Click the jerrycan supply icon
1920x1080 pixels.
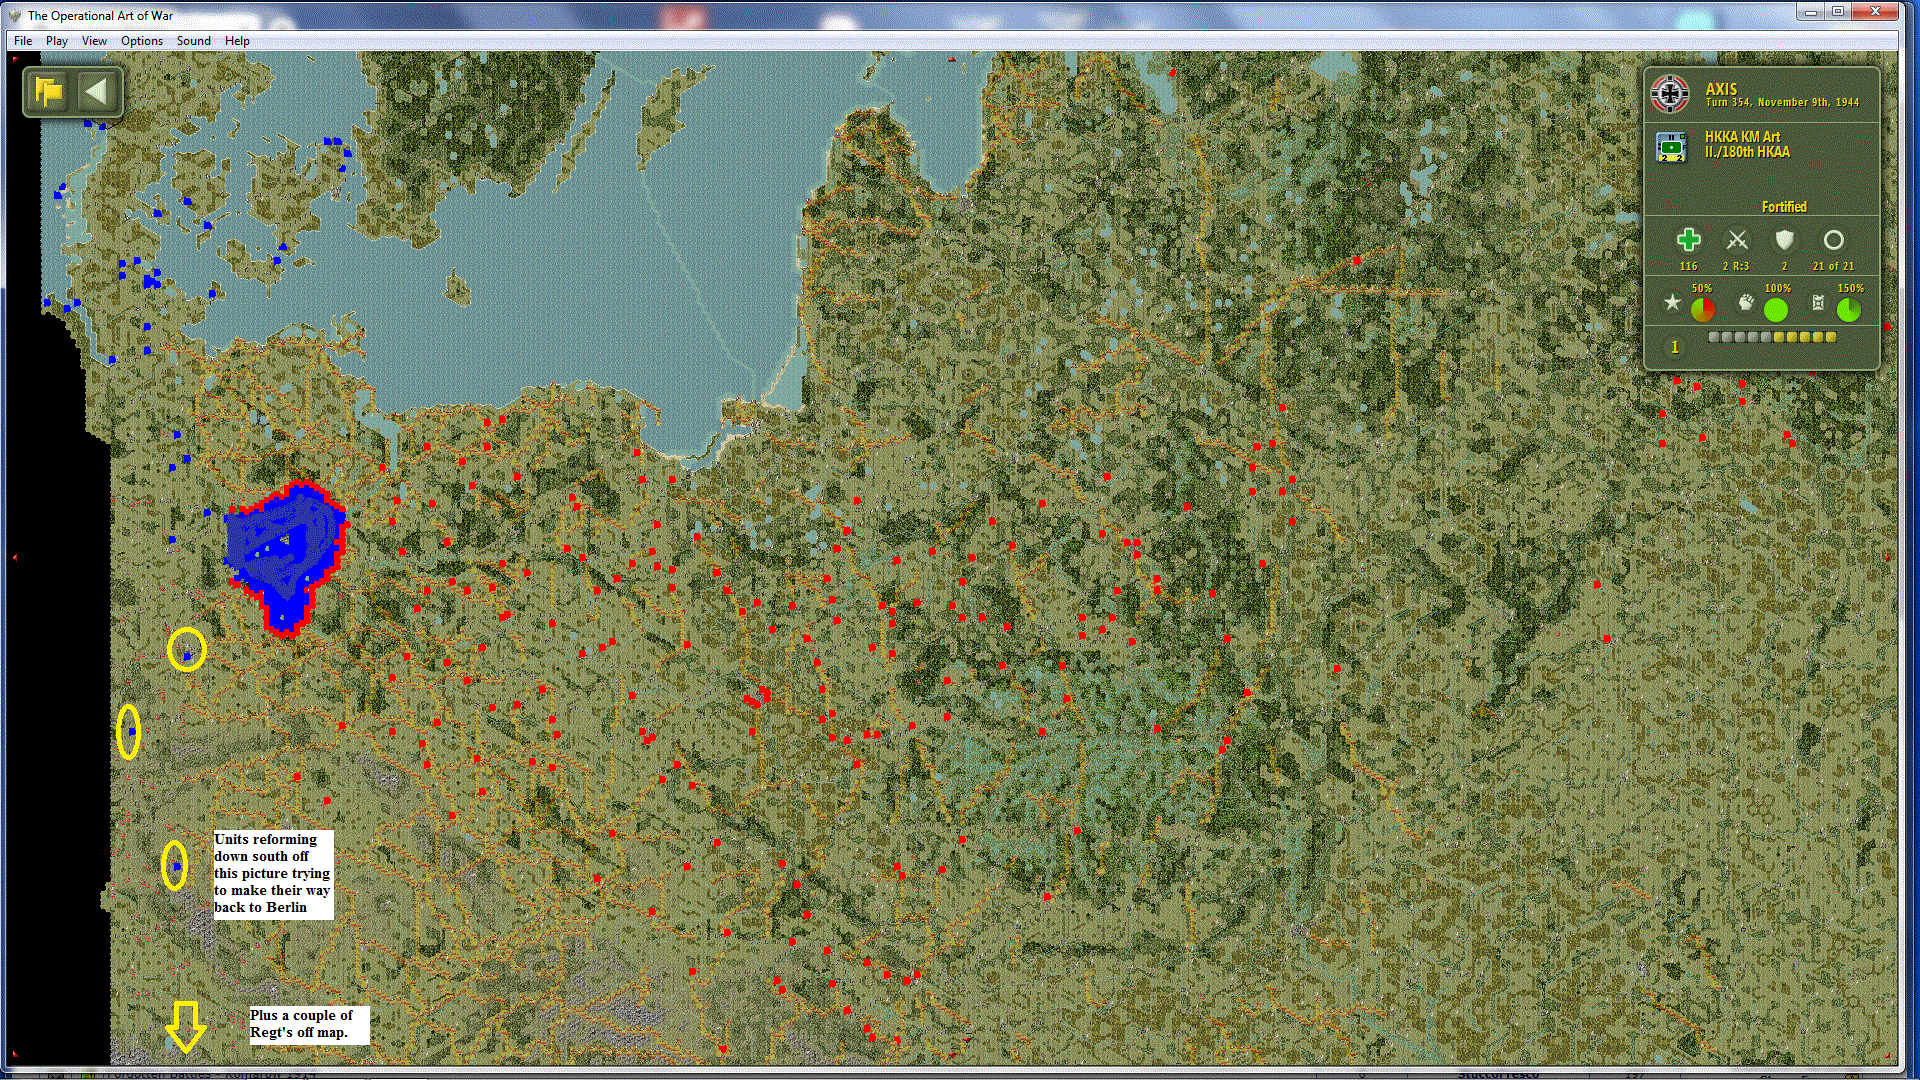tap(1818, 302)
